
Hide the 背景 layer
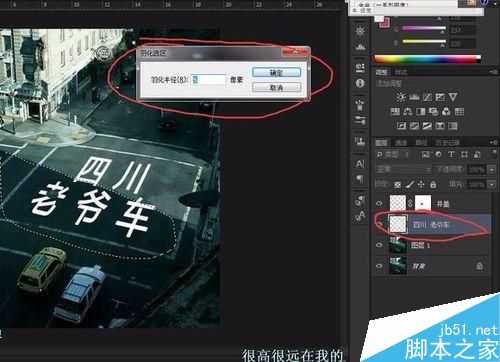click(379, 266)
